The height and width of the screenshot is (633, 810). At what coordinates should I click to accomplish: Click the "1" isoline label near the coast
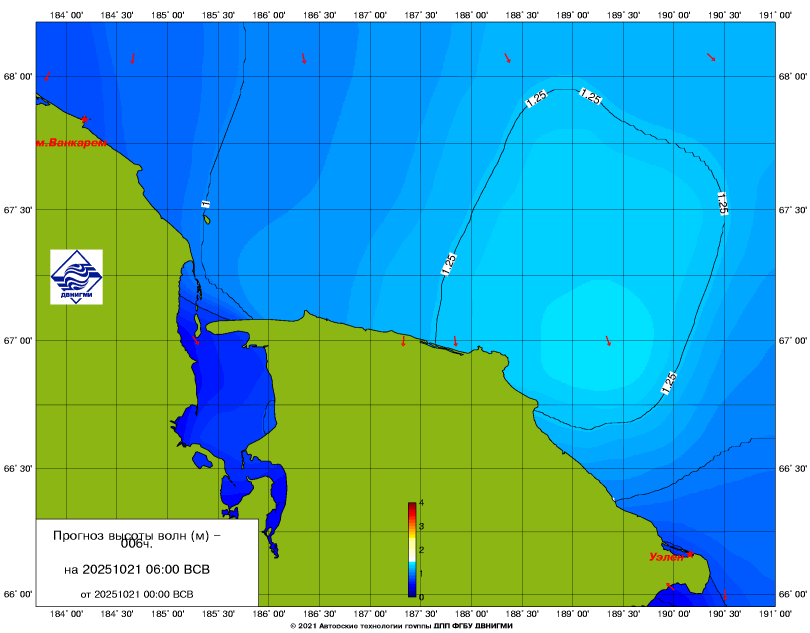tap(206, 203)
